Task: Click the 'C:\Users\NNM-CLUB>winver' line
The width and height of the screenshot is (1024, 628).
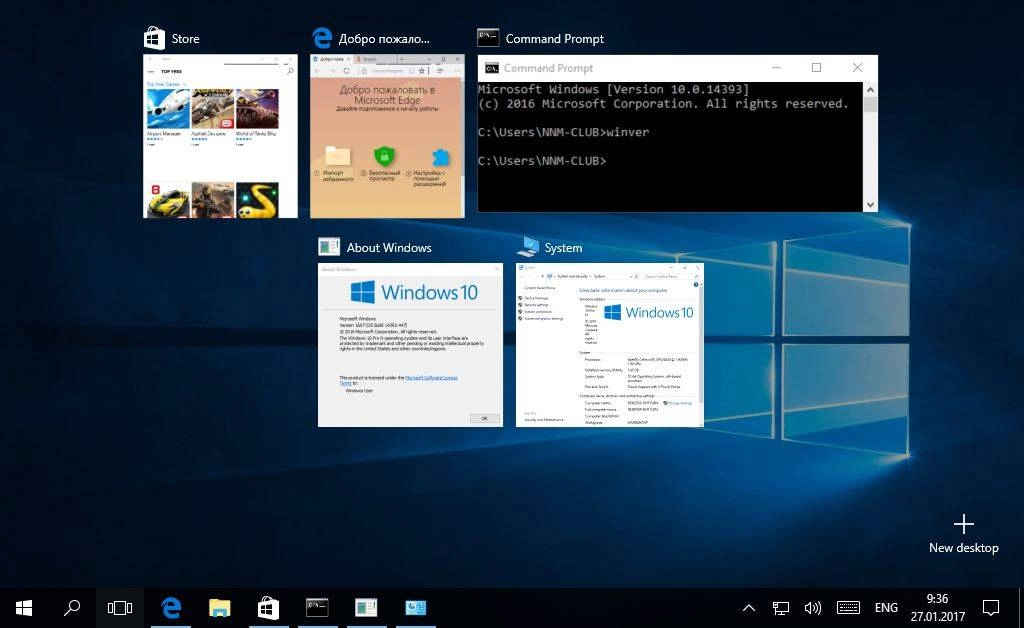Action: [564, 132]
